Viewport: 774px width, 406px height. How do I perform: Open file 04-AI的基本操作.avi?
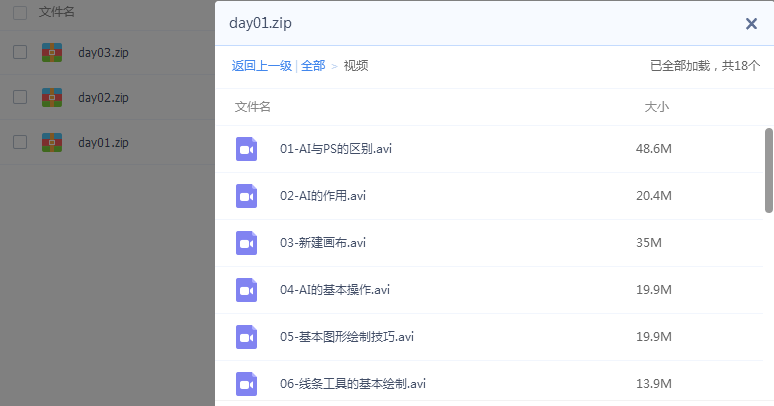point(335,289)
